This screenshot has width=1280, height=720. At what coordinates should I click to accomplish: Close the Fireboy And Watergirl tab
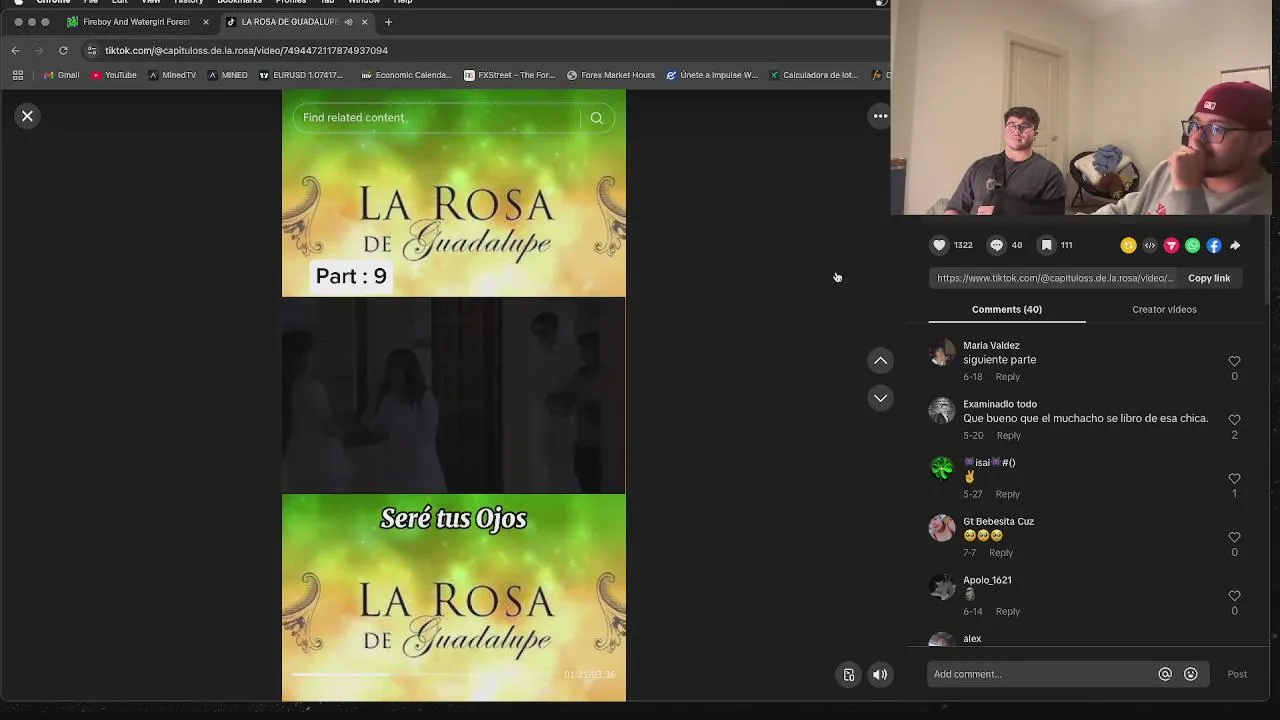click(206, 22)
